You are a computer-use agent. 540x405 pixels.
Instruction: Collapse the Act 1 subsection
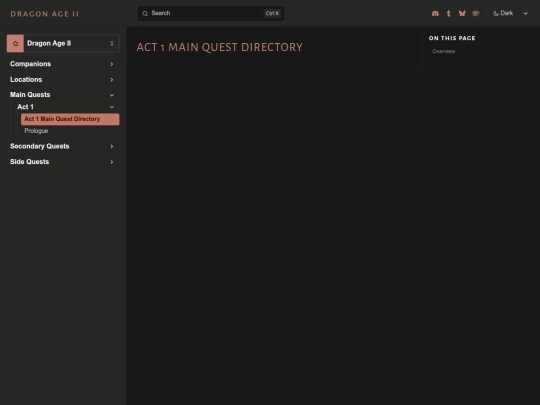pos(66,107)
